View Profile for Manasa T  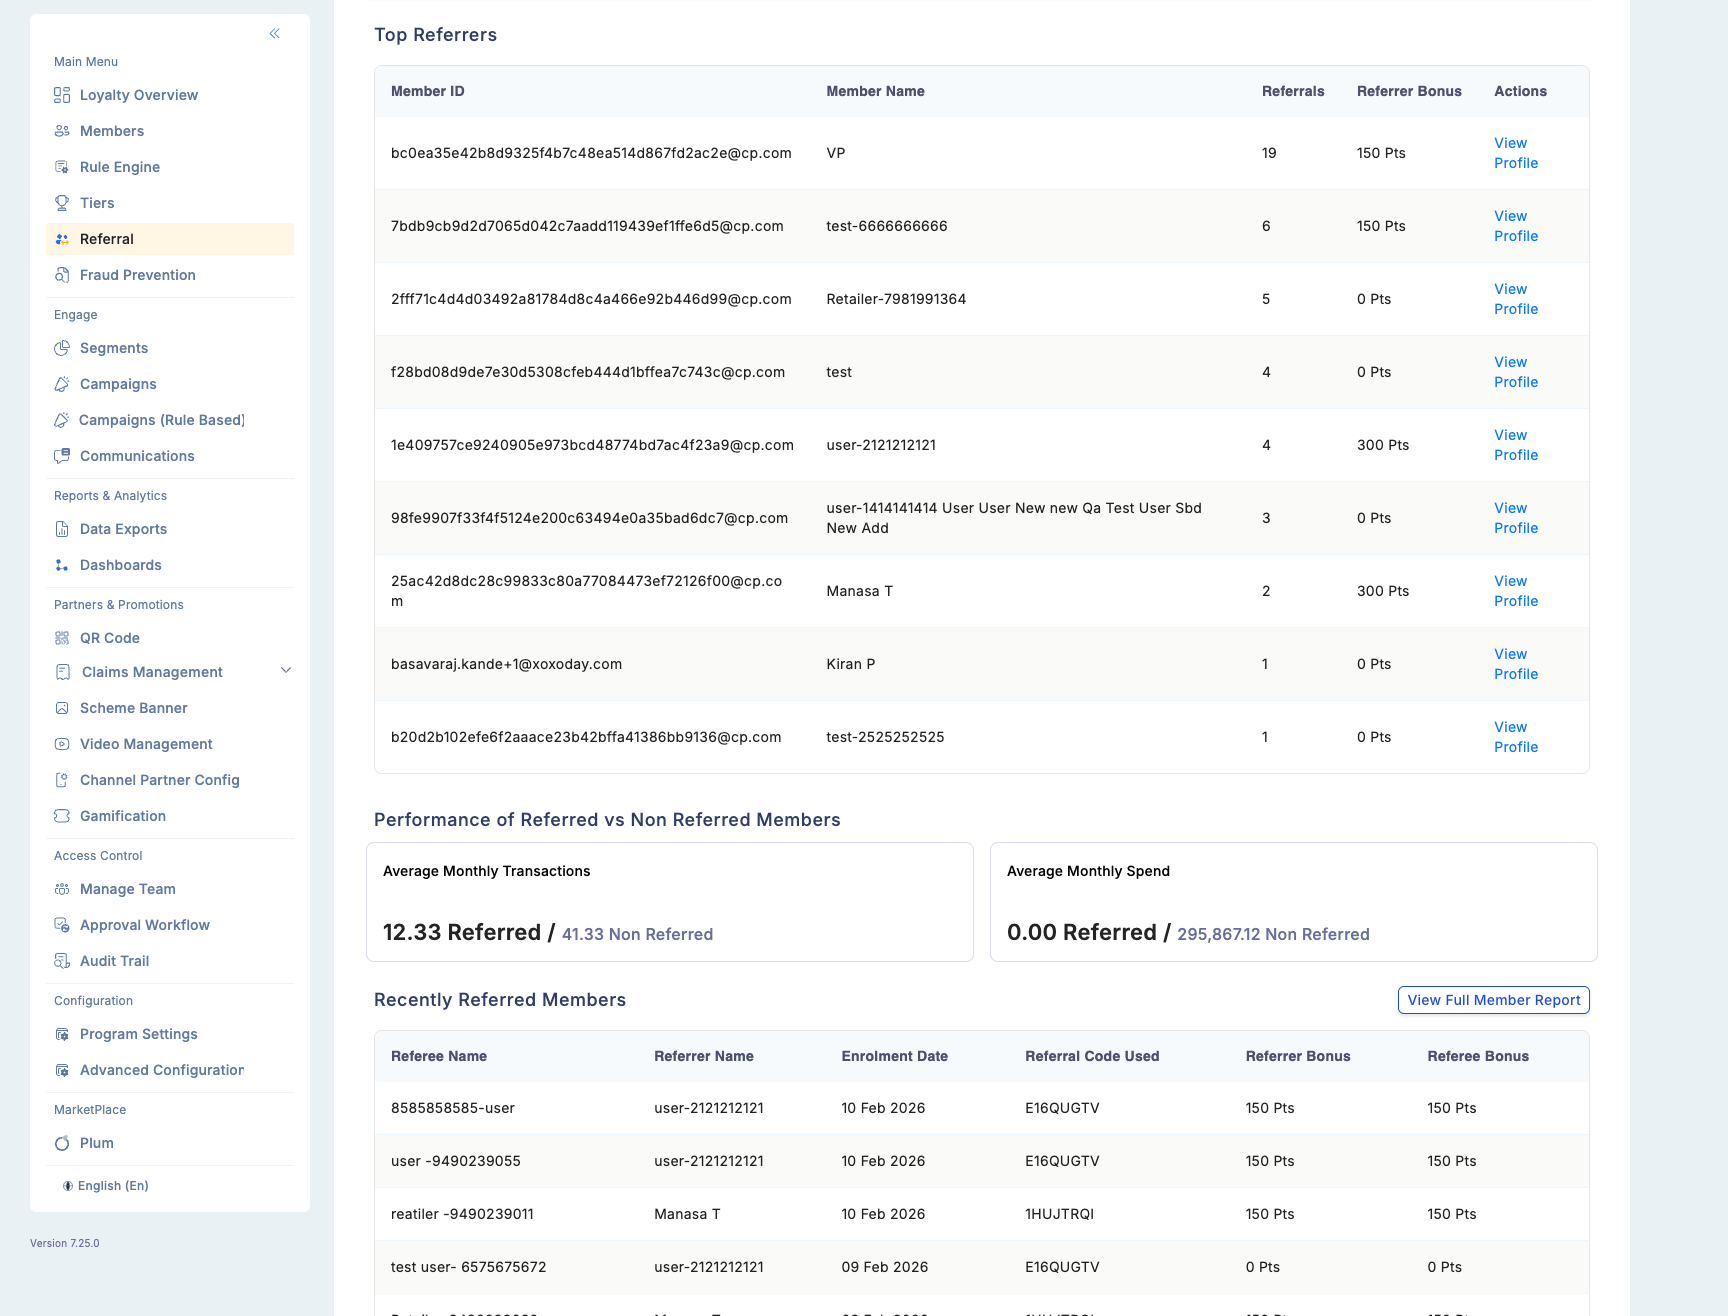[x=1516, y=591]
